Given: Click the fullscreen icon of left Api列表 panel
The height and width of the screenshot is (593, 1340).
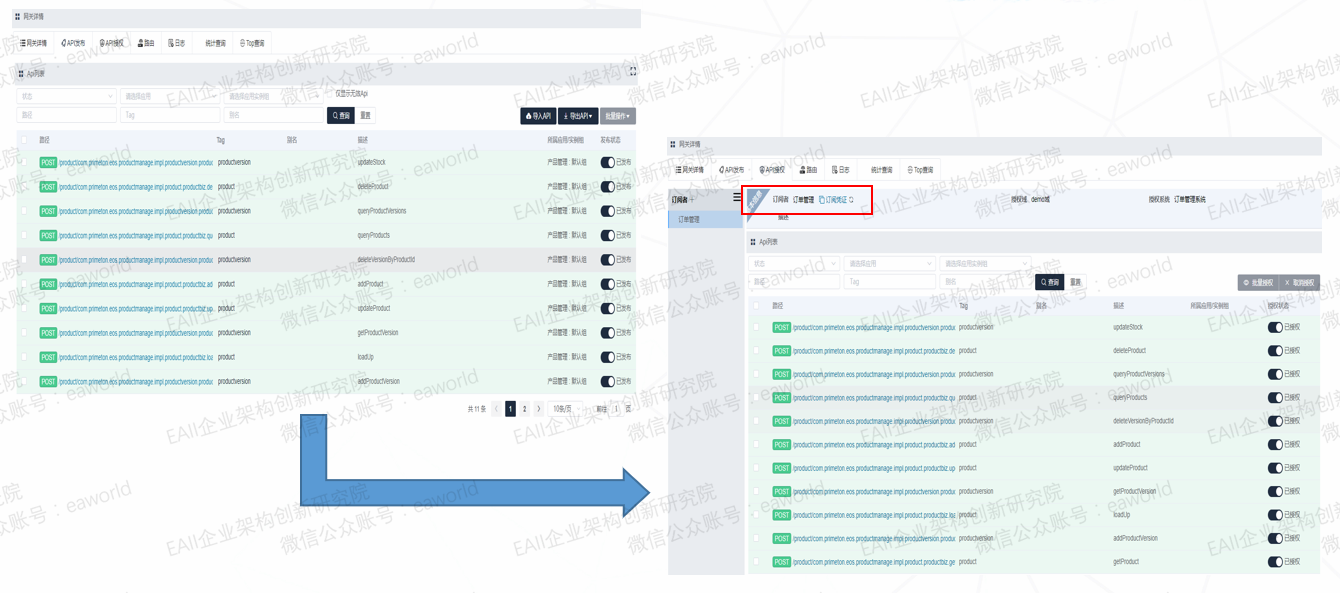Looking at the screenshot, I should (x=632, y=72).
